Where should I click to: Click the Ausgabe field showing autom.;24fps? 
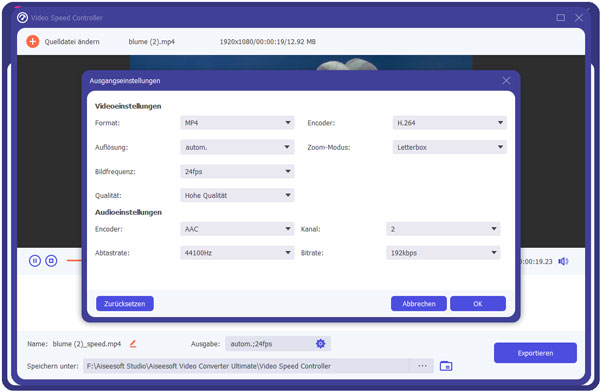(x=278, y=344)
